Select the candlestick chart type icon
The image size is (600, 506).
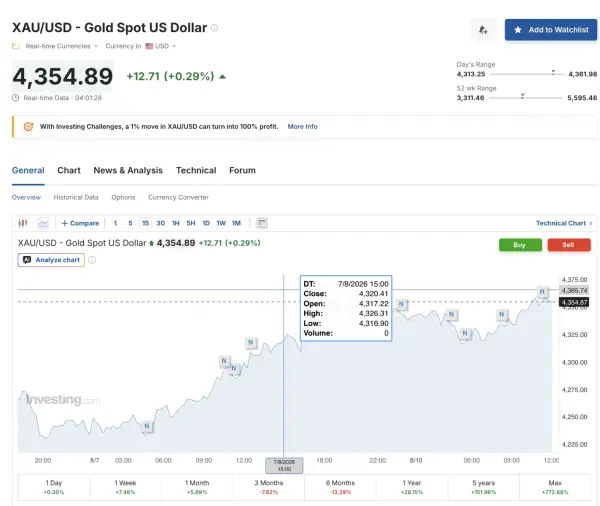pyautogui.click(x=23, y=223)
